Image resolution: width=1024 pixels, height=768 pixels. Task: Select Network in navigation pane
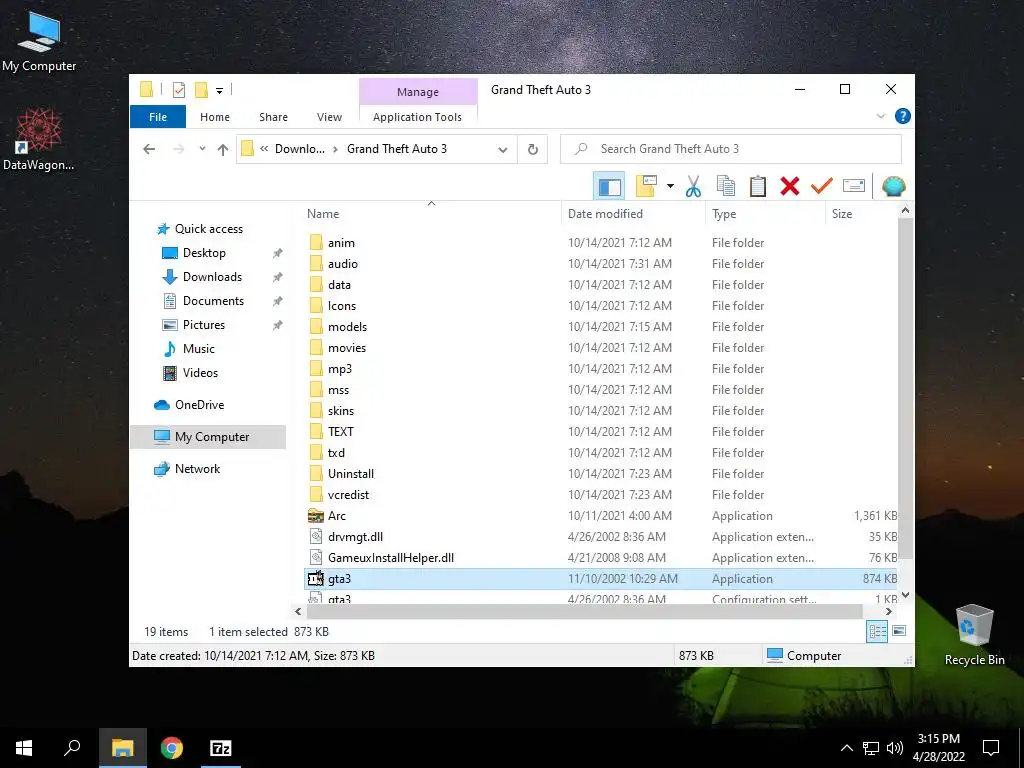[197, 469]
